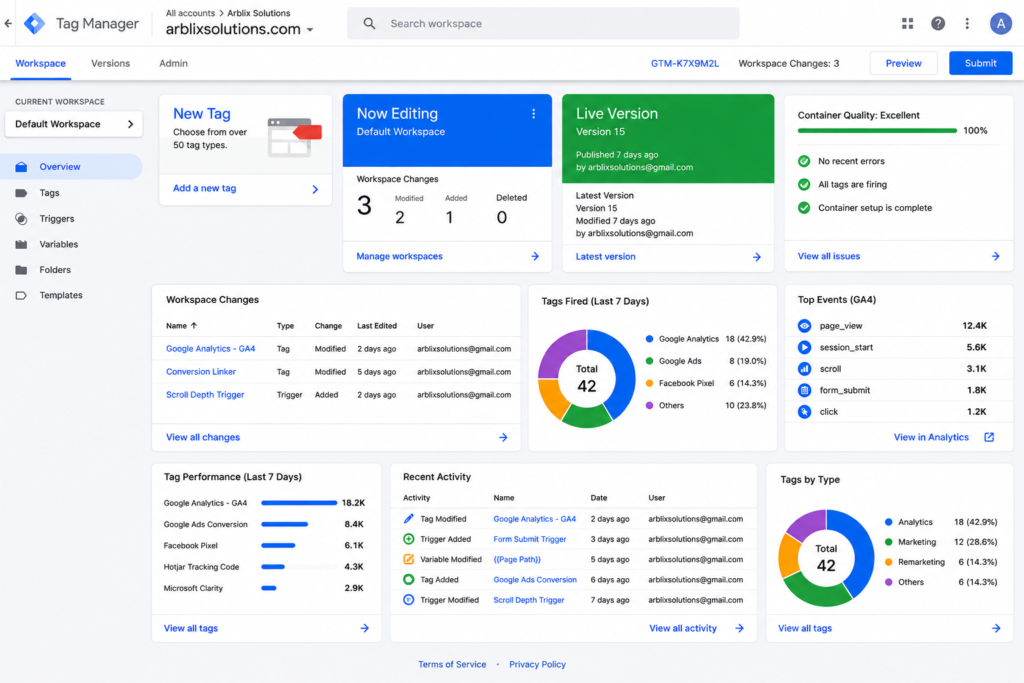Open the three-dot more options menu in header
Screen dimensions: 1024x683
click(967, 24)
